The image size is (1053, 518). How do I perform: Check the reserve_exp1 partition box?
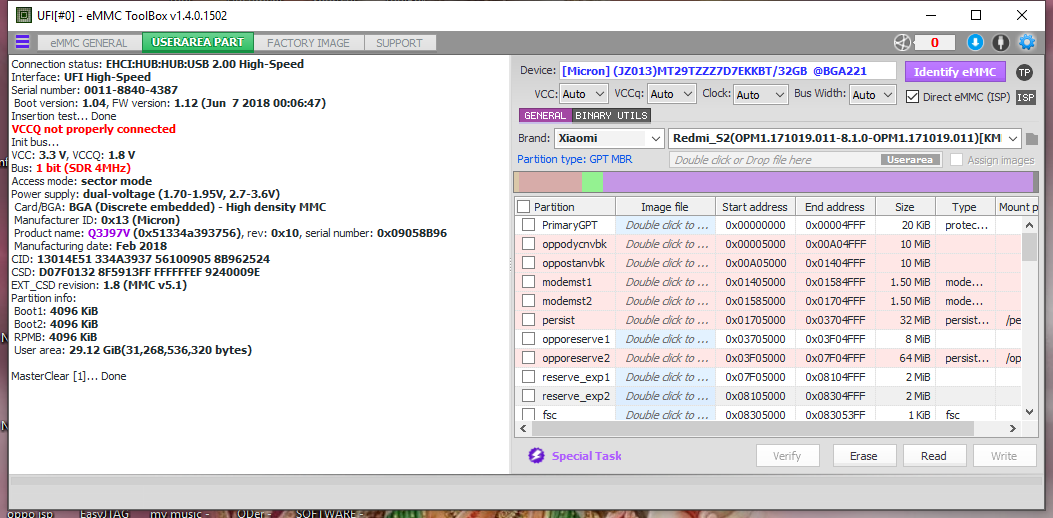(529, 376)
